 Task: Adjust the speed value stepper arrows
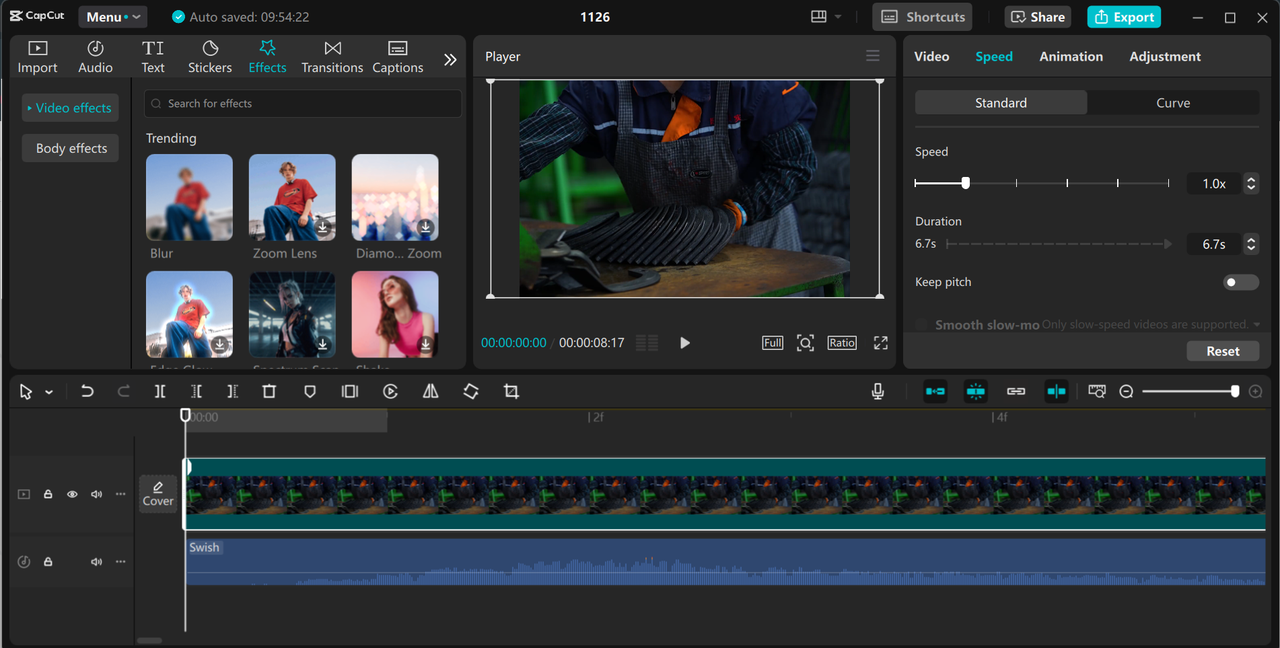coord(1251,184)
